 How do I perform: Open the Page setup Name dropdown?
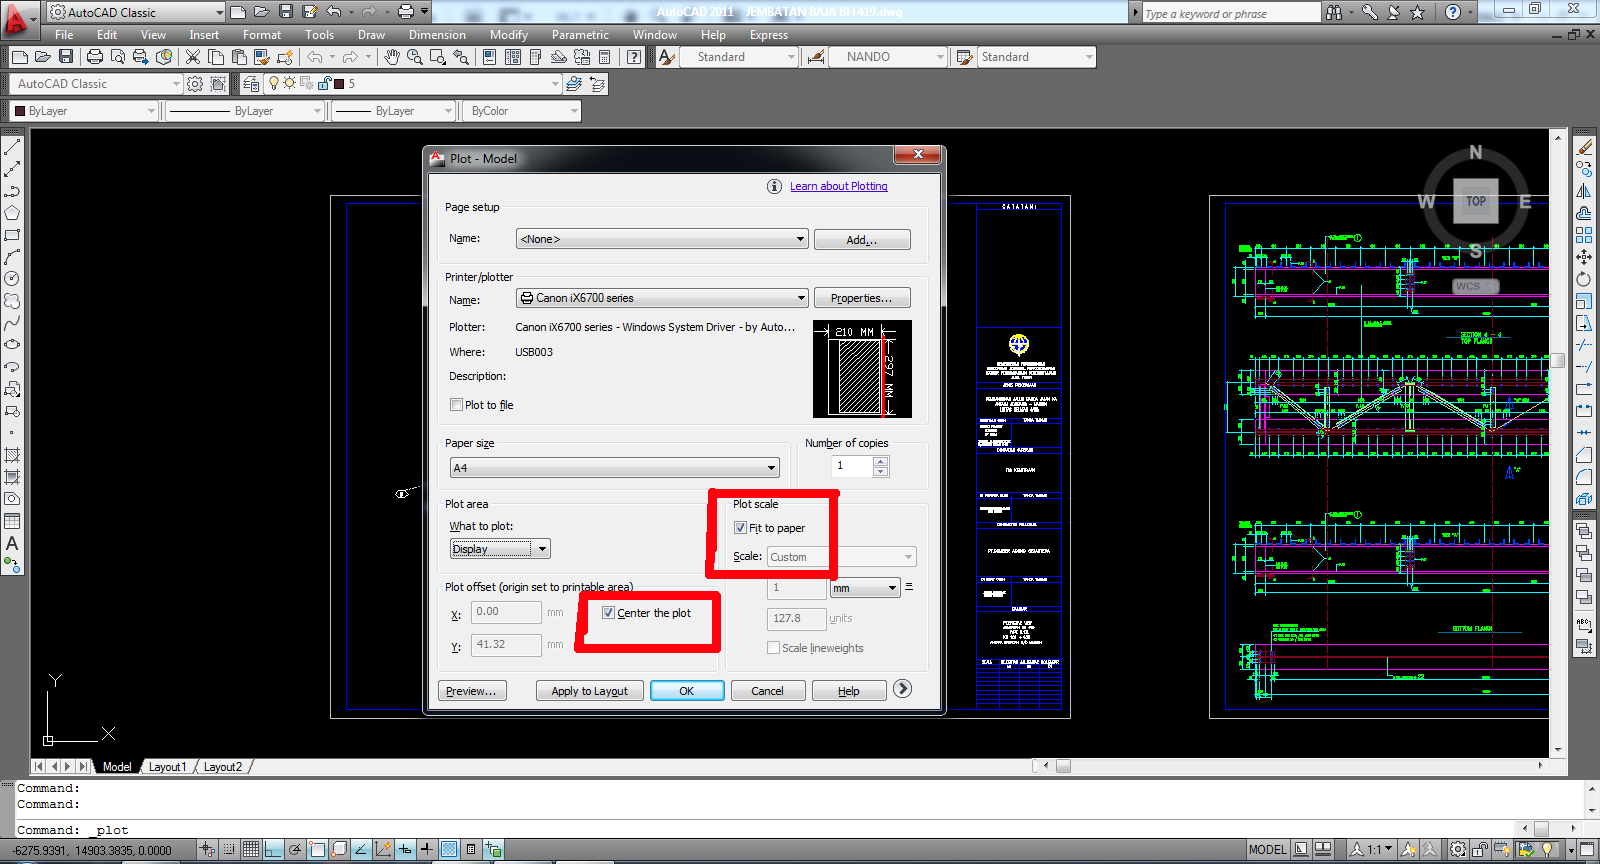662,239
